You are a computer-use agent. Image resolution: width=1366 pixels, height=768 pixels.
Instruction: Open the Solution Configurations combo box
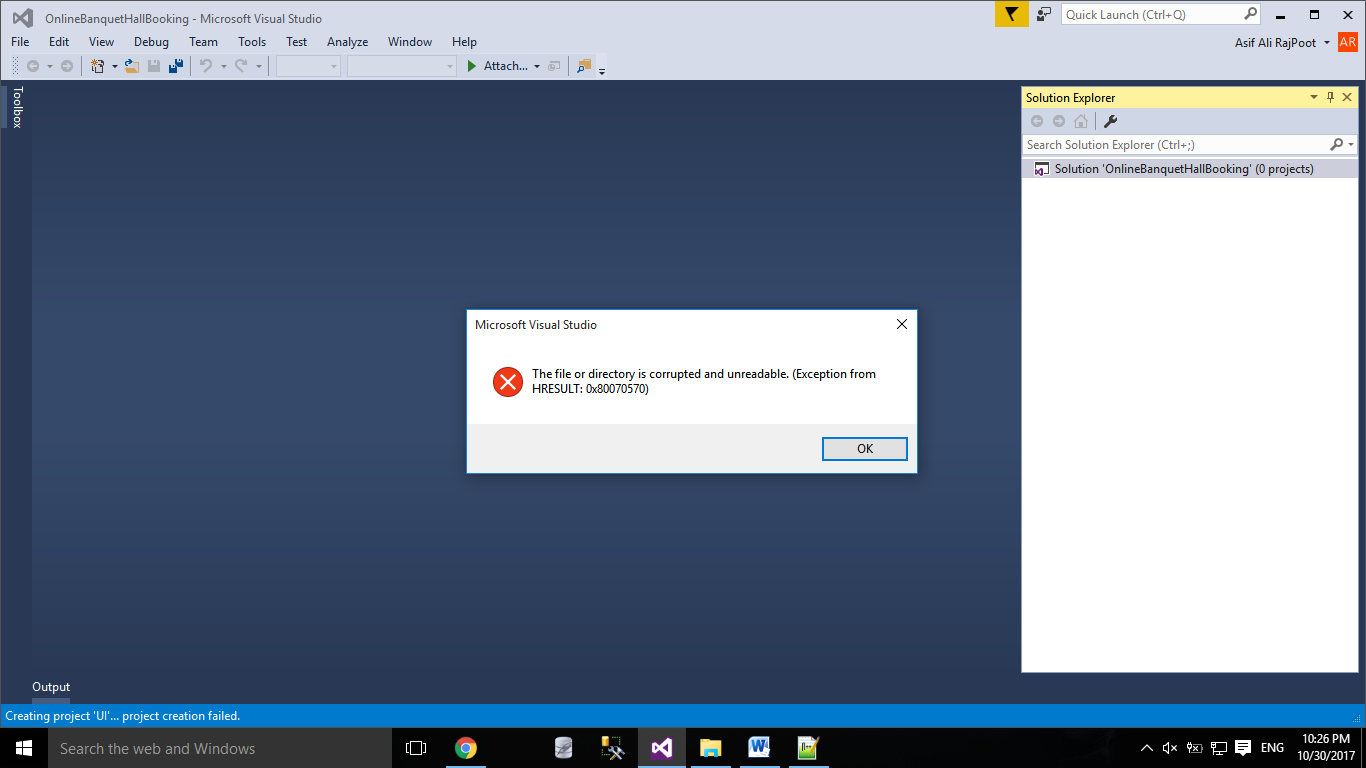tap(308, 66)
